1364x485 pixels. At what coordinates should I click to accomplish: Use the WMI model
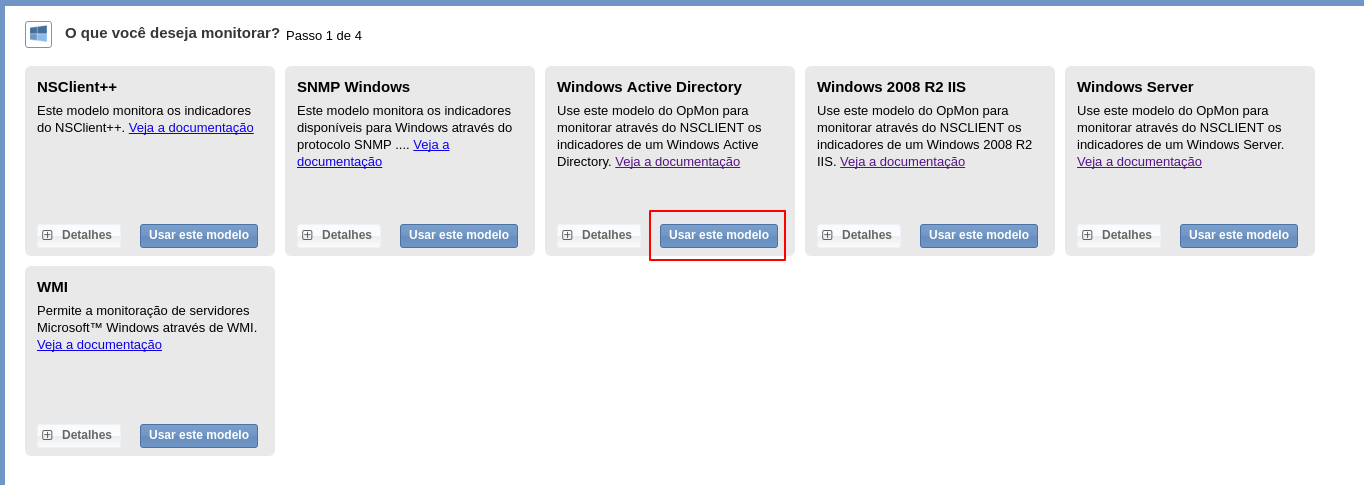point(199,436)
